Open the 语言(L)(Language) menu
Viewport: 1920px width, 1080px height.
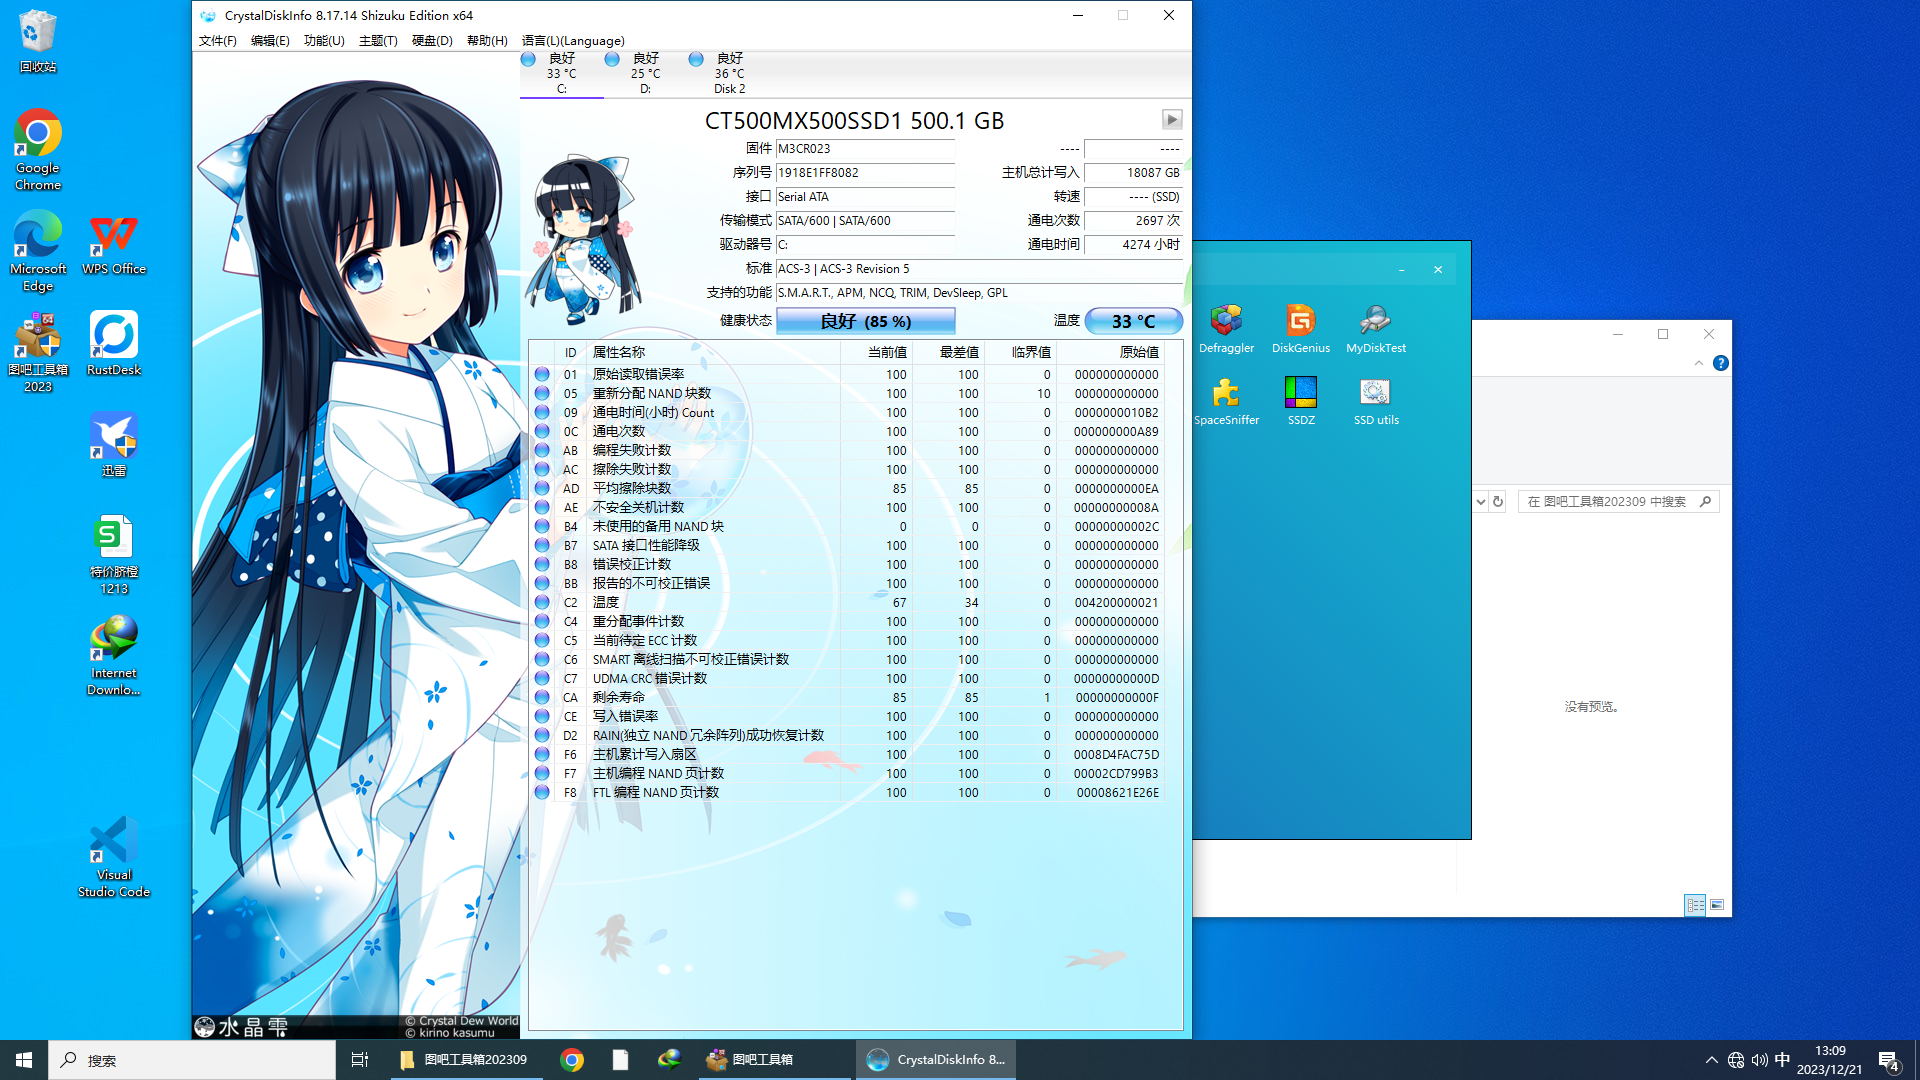tap(573, 40)
